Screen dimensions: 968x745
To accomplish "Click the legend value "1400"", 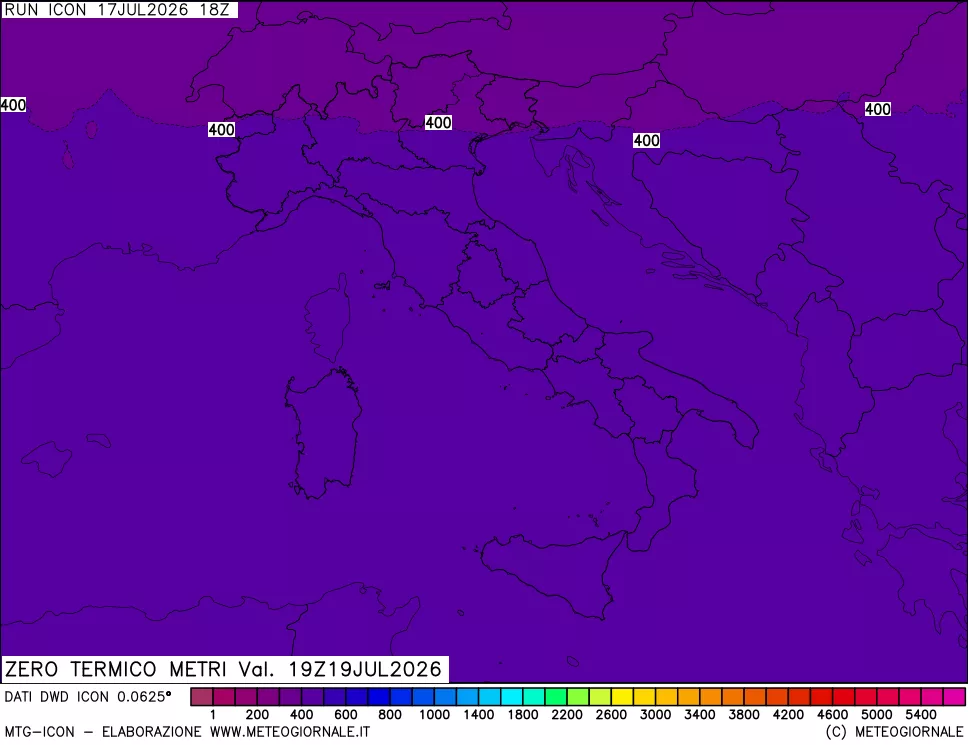I will (479, 715).
